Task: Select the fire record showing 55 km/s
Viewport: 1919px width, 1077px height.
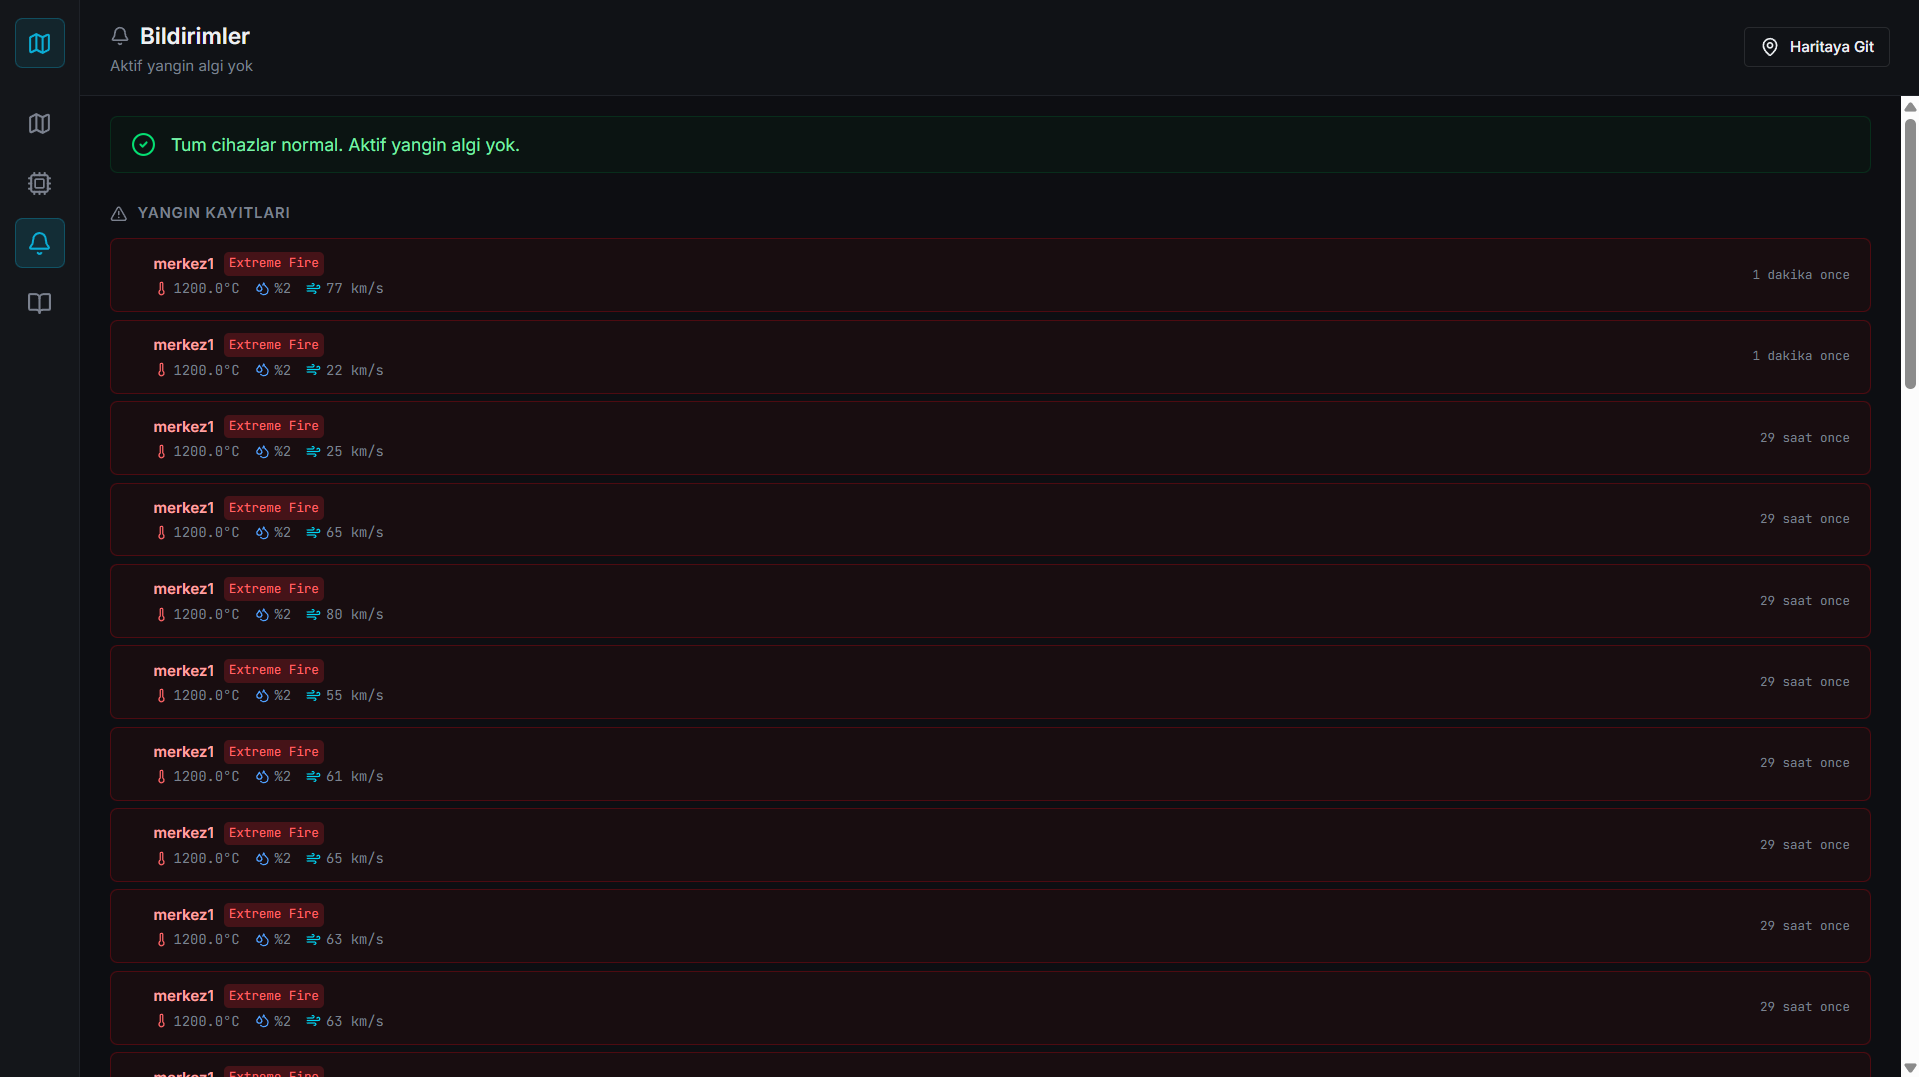Action: click(x=990, y=682)
